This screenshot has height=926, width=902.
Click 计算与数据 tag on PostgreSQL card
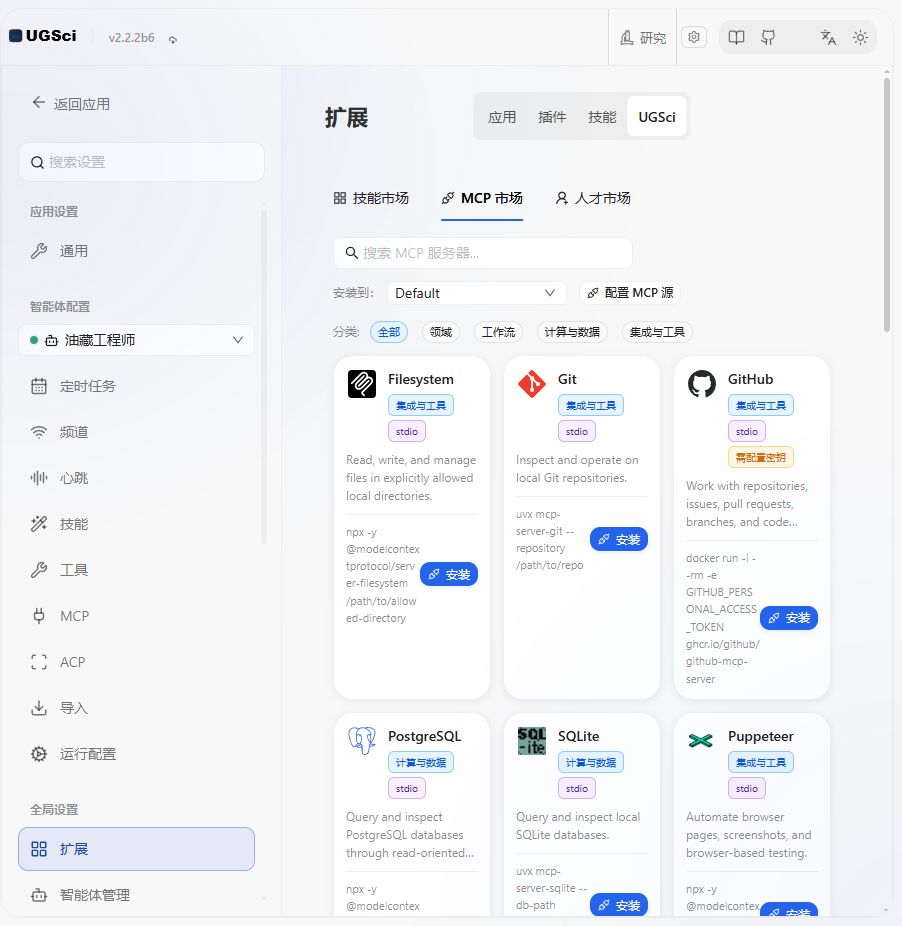[x=421, y=762]
